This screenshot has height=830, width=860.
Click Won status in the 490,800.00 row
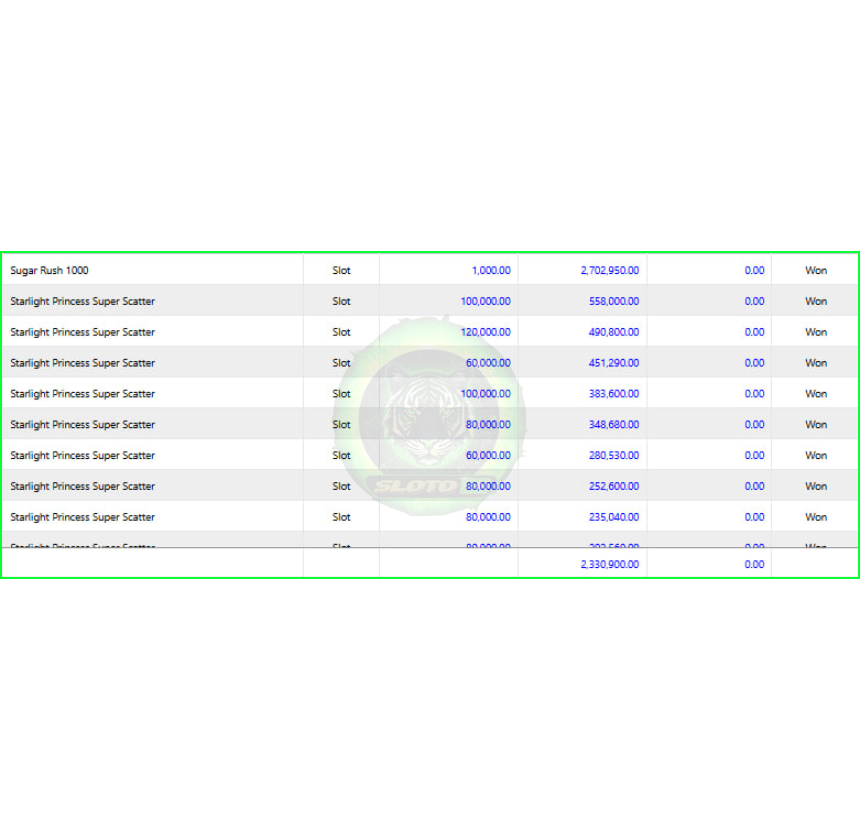pyautogui.click(x=816, y=332)
